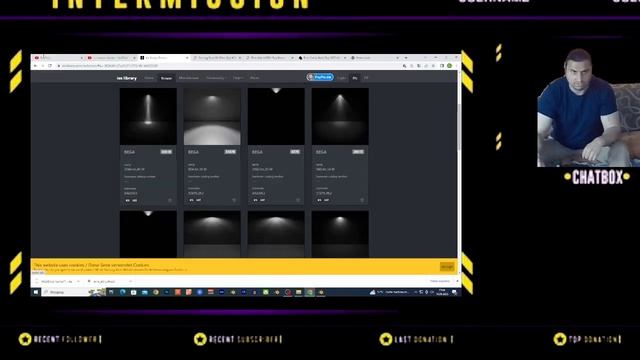Expand options for second downloaded file

point(130,281)
